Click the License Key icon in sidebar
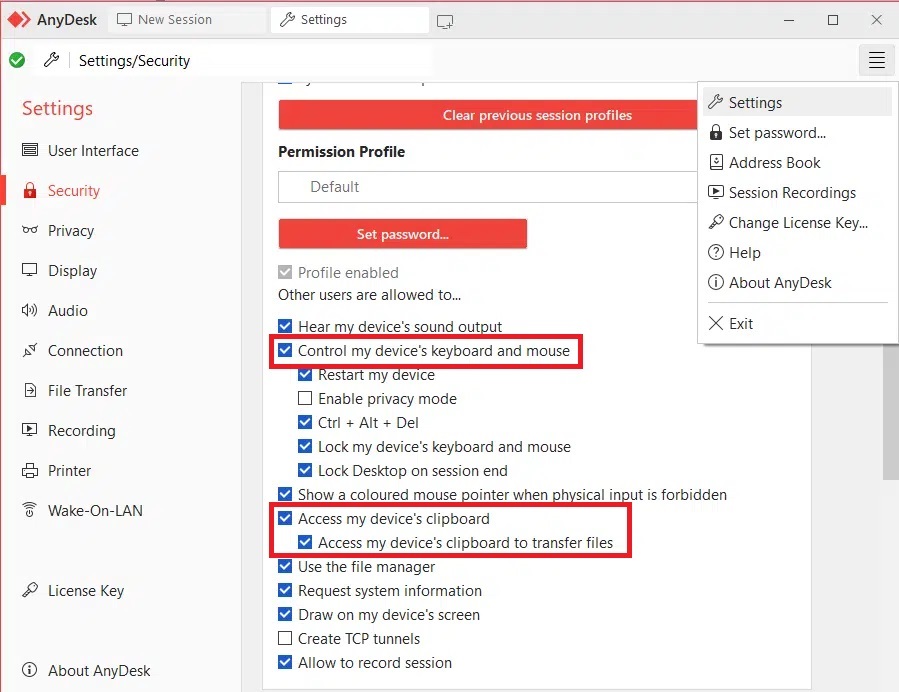The height and width of the screenshot is (692, 899). (30, 590)
